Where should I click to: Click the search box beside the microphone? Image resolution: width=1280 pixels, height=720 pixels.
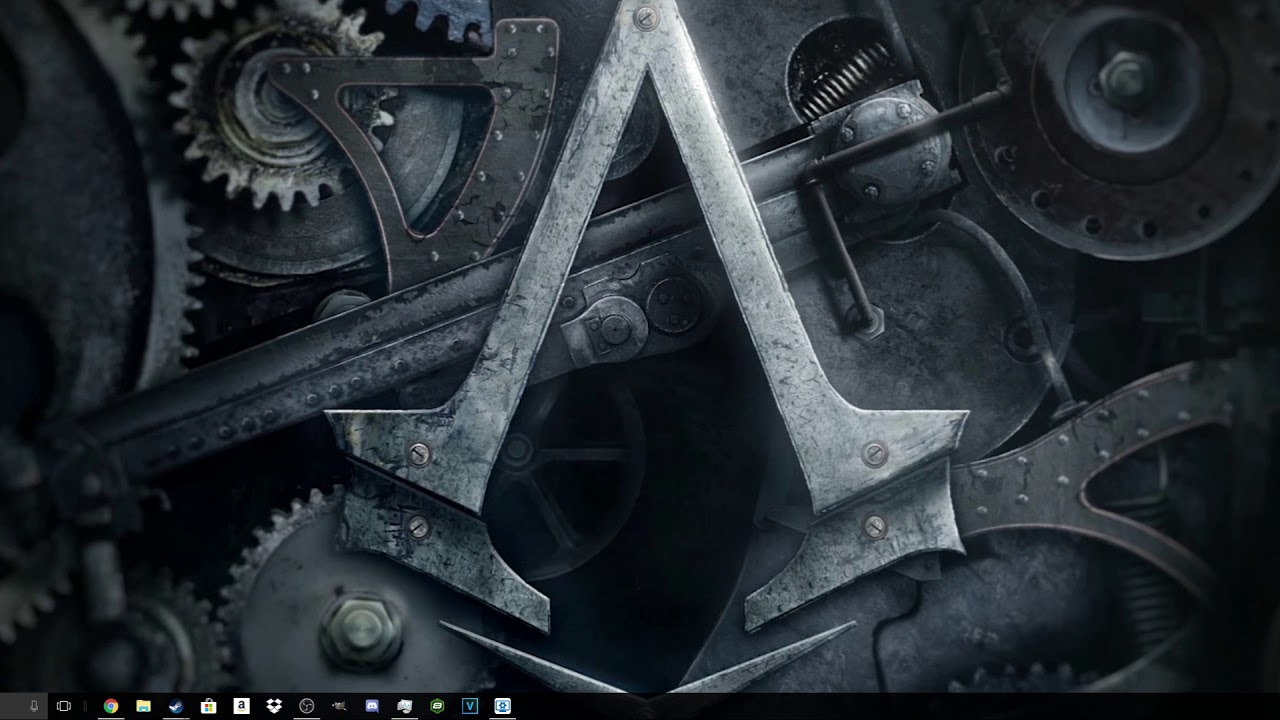[x=14, y=706]
